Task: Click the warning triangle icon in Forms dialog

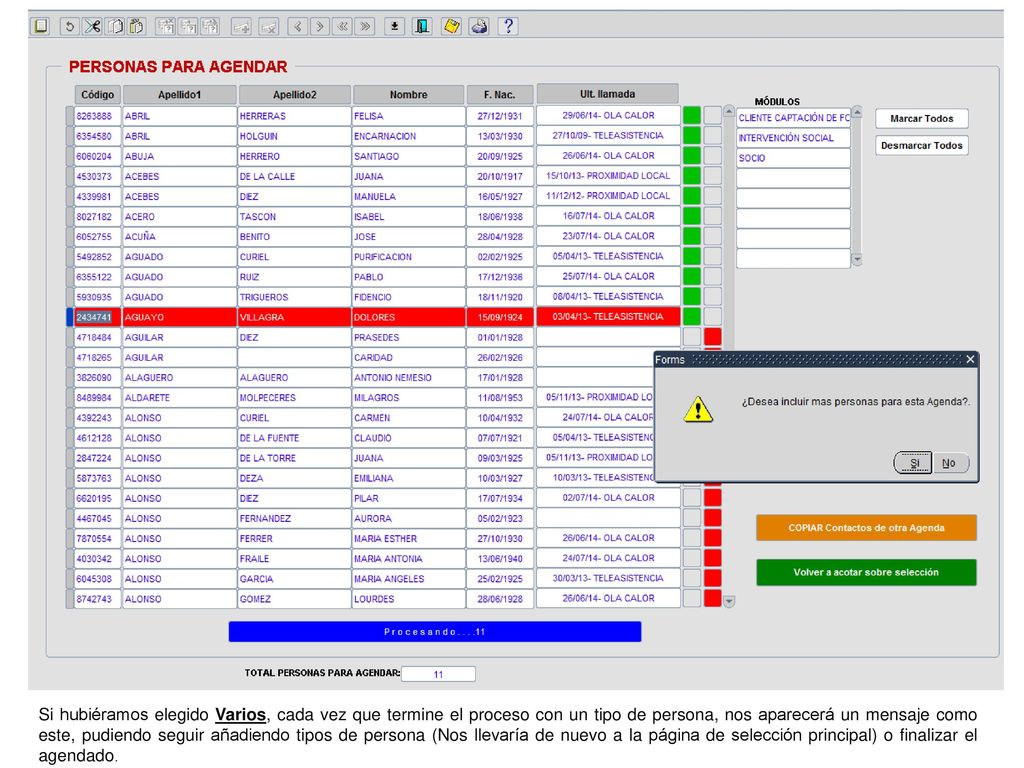Action: coord(698,409)
